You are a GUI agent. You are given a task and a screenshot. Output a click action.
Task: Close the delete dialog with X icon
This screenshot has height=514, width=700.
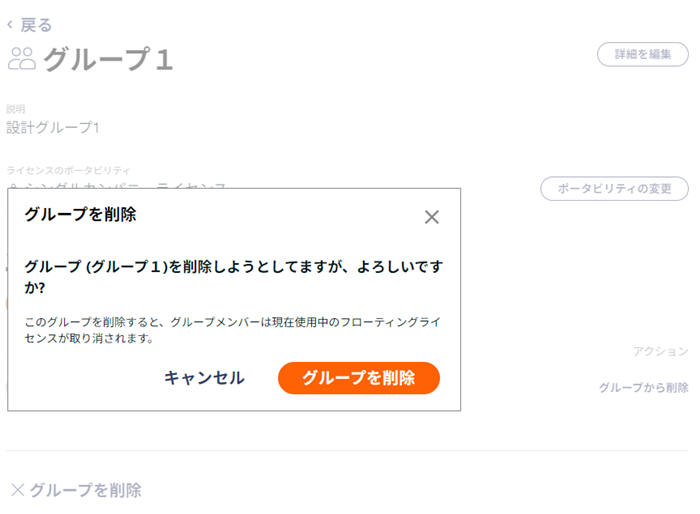point(432,217)
